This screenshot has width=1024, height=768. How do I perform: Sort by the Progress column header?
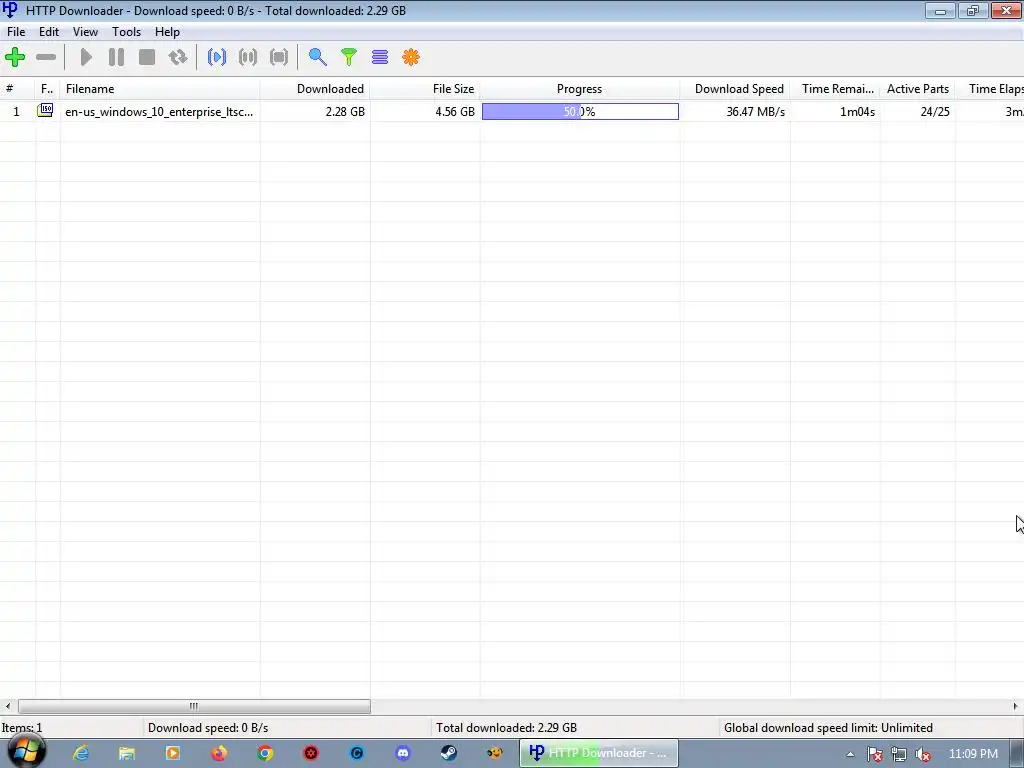pyautogui.click(x=580, y=89)
